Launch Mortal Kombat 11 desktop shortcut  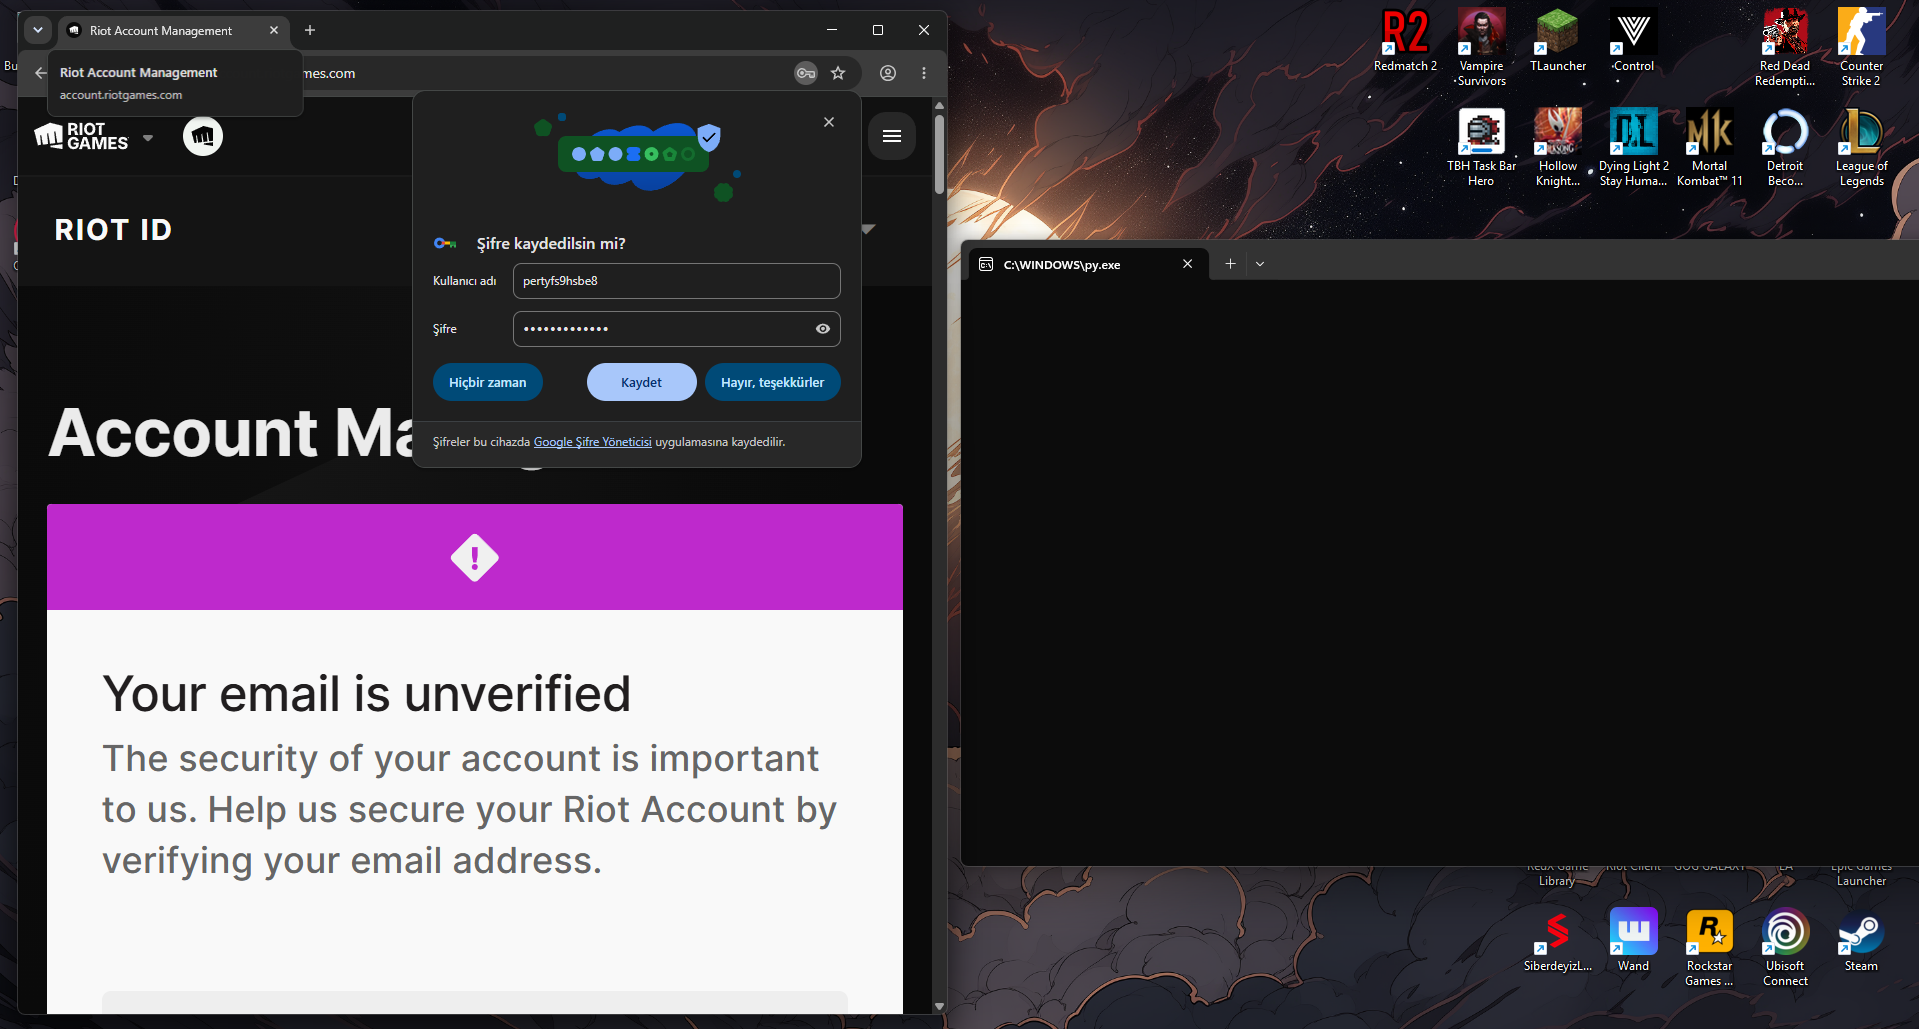(1709, 148)
